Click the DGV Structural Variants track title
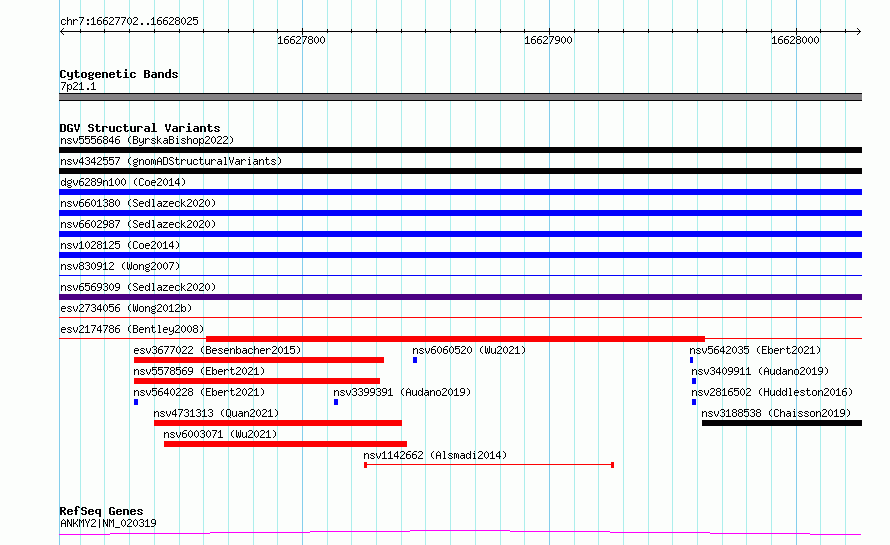Viewport: 890px width, 545px height. pos(140,128)
